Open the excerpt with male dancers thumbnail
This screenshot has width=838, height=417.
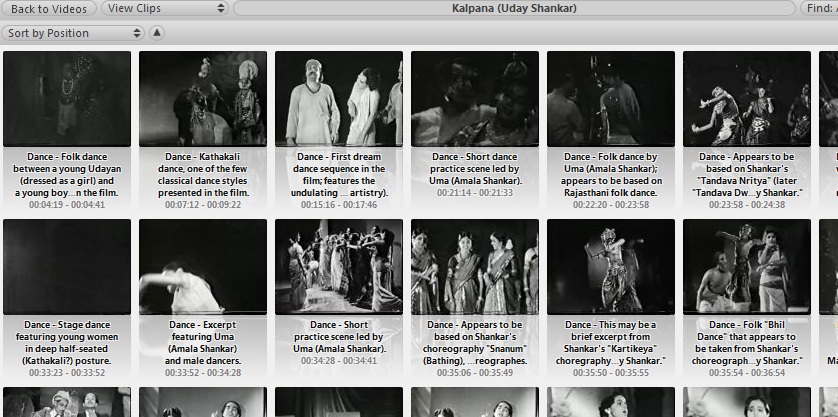click(x=203, y=267)
